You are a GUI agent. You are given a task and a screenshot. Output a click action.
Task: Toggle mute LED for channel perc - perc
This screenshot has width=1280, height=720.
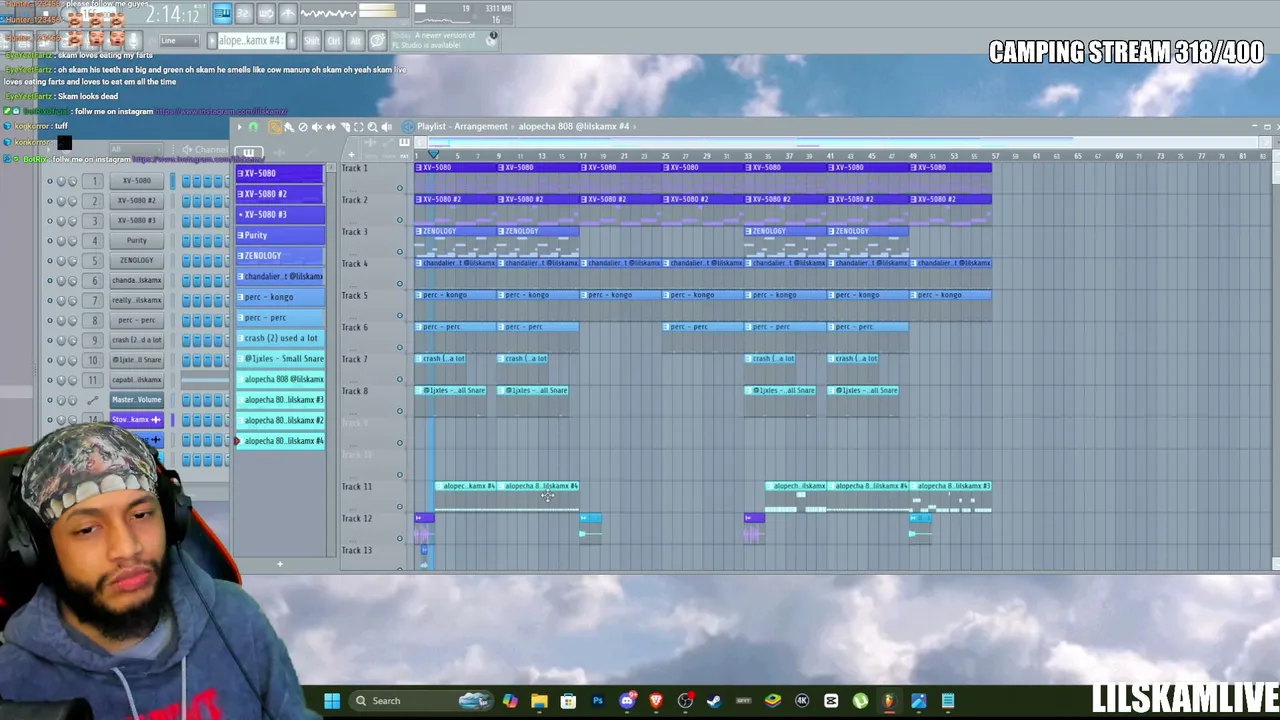(50, 320)
